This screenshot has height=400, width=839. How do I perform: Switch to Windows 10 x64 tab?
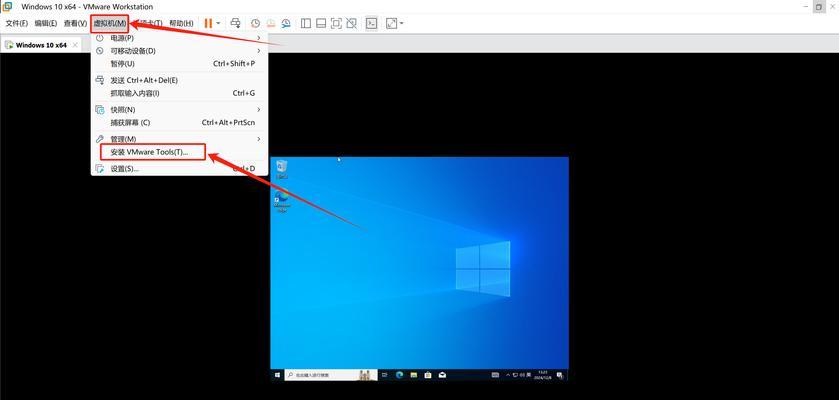41,45
